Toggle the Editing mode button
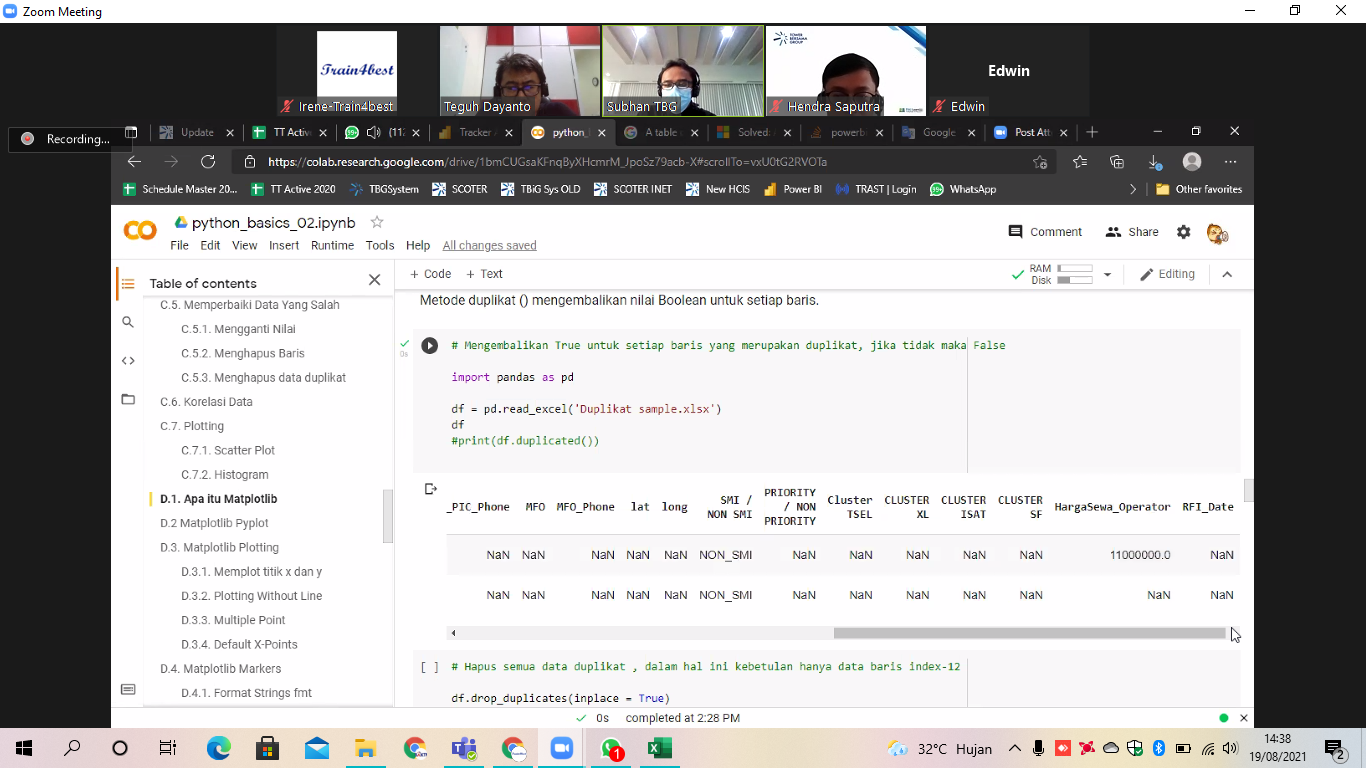 1167,274
